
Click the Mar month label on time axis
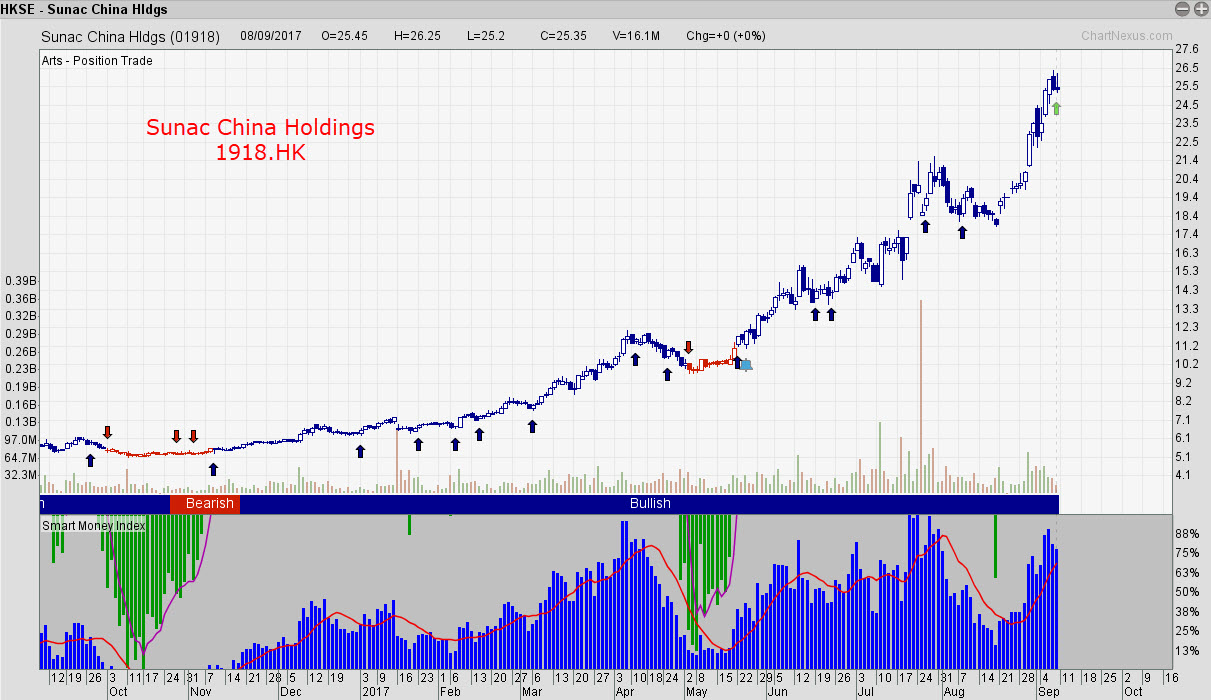pos(533,691)
